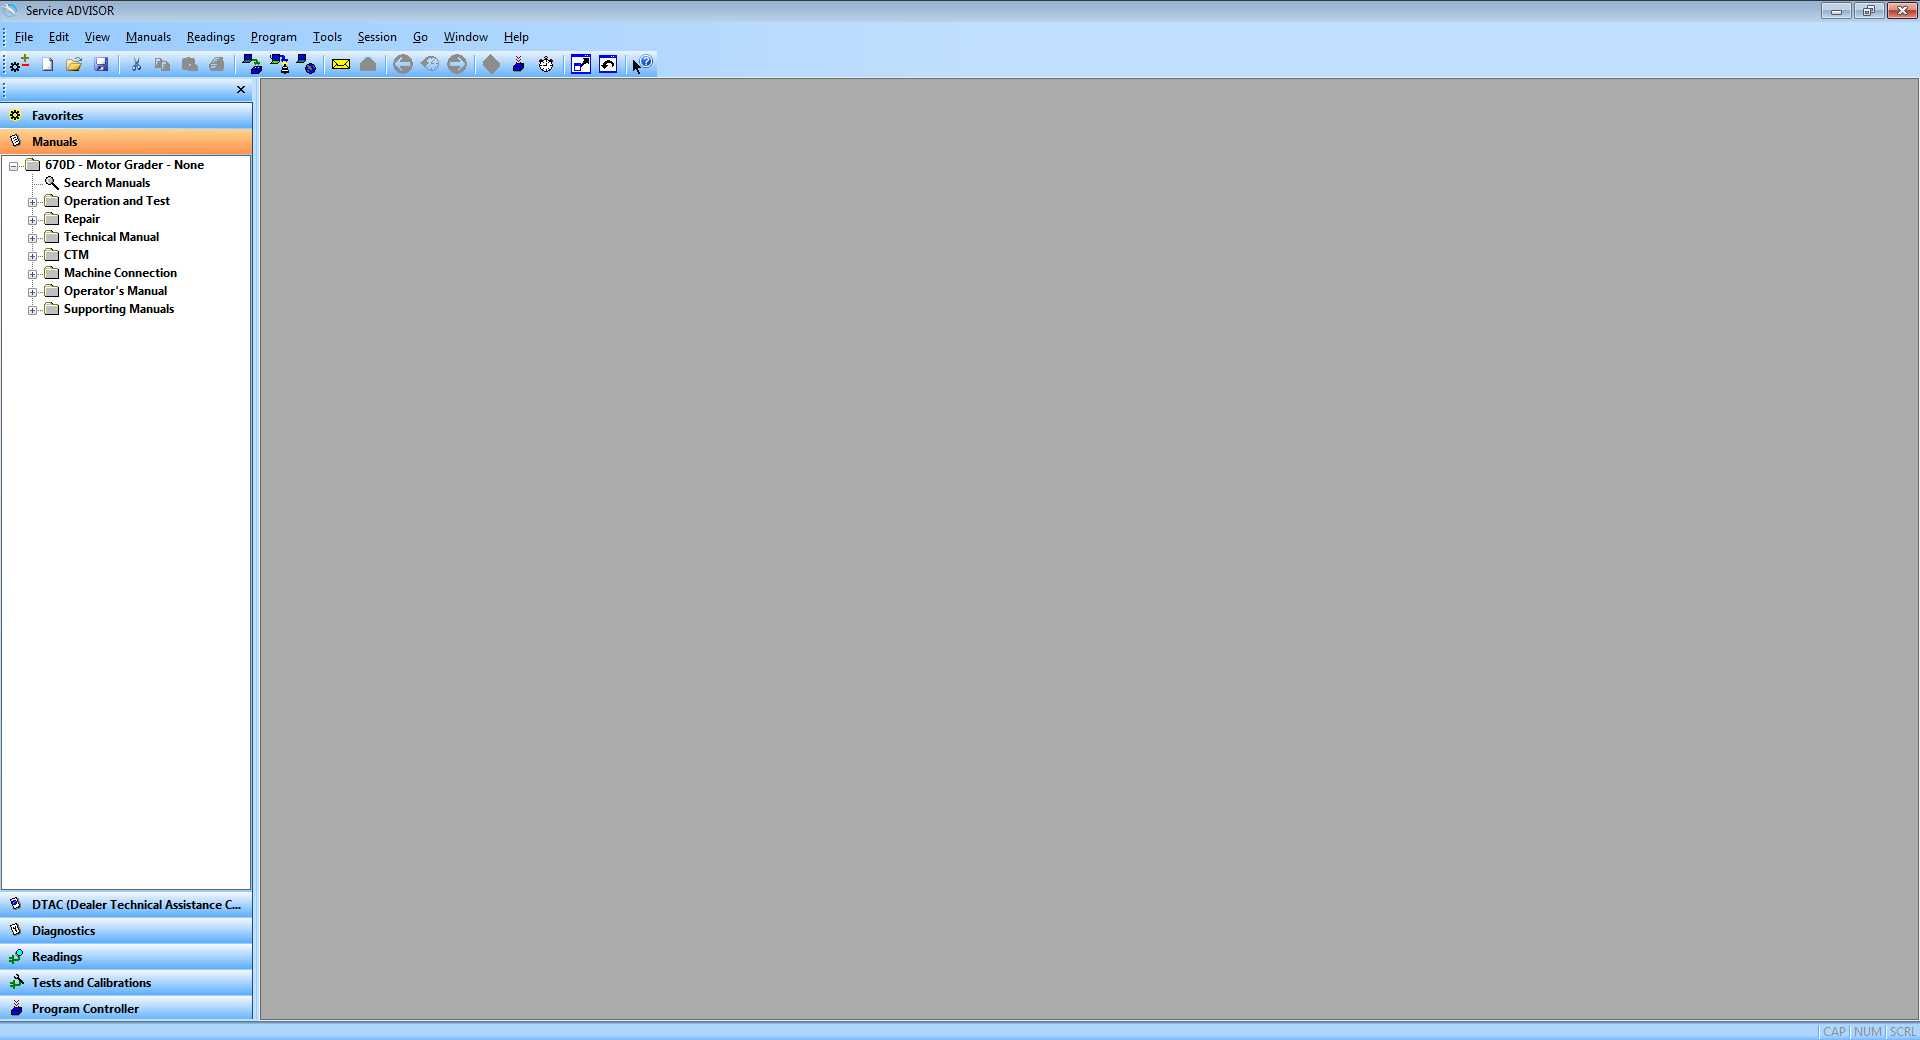The image size is (1920, 1040).
Task: Open the Window menu
Action: [466, 37]
